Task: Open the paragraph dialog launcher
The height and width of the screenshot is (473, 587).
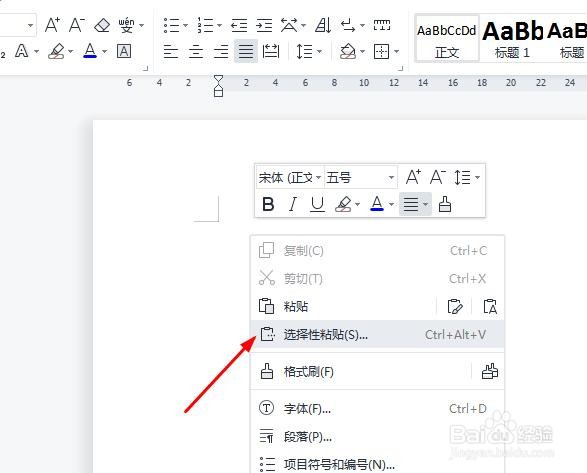Action: (400, 69)
